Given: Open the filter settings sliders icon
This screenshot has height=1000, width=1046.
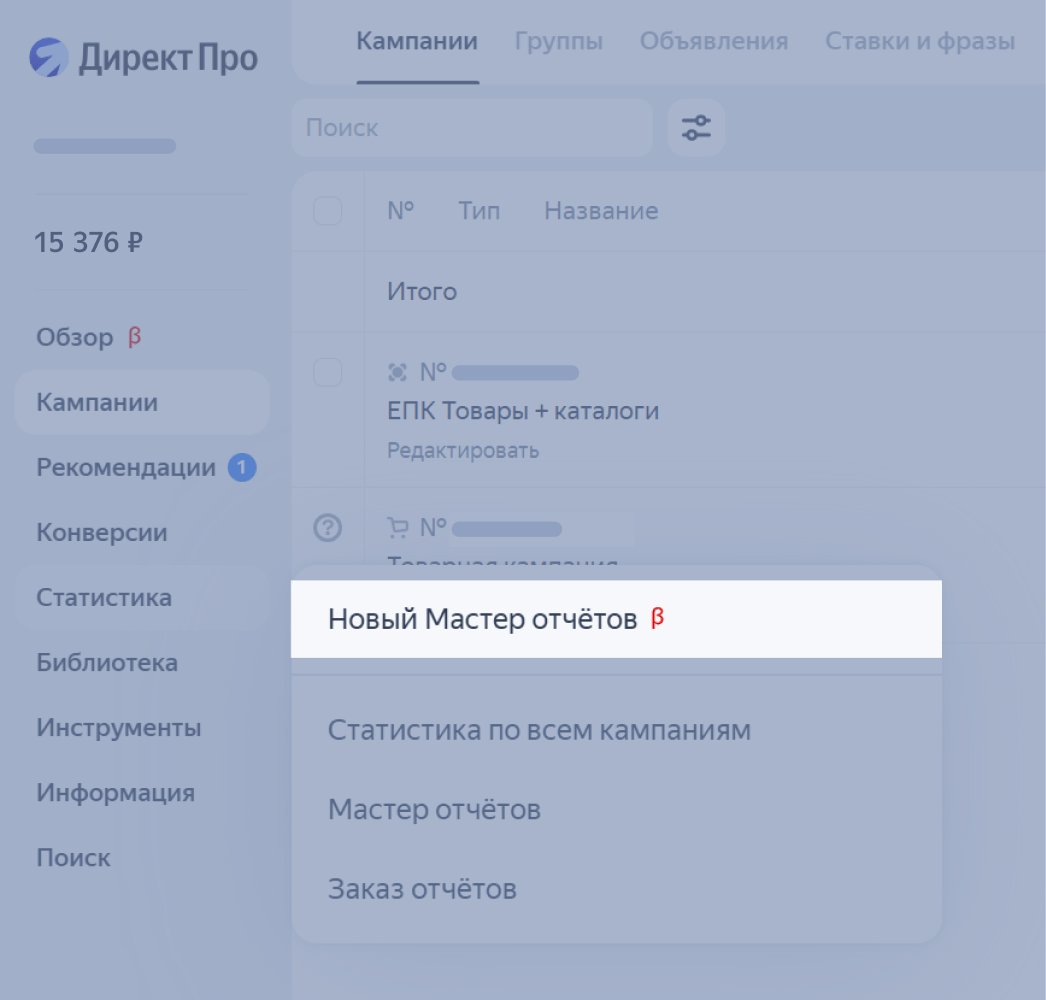Looking at the screenshot, I should [x=696, y=128].
